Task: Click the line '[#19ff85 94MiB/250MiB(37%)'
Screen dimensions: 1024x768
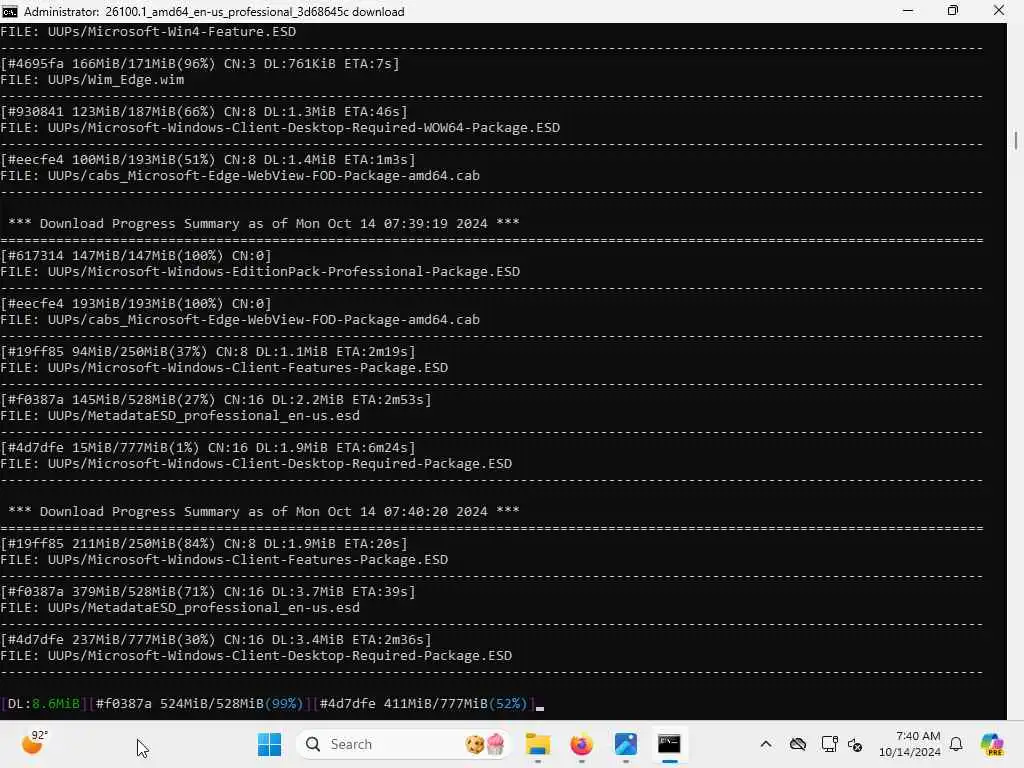Action: coord(208,351)
